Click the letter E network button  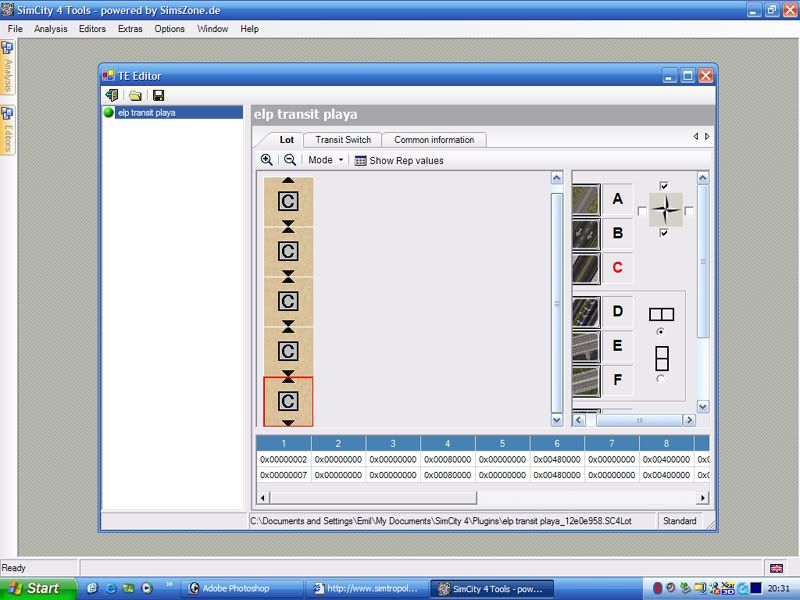pos(617,345)
